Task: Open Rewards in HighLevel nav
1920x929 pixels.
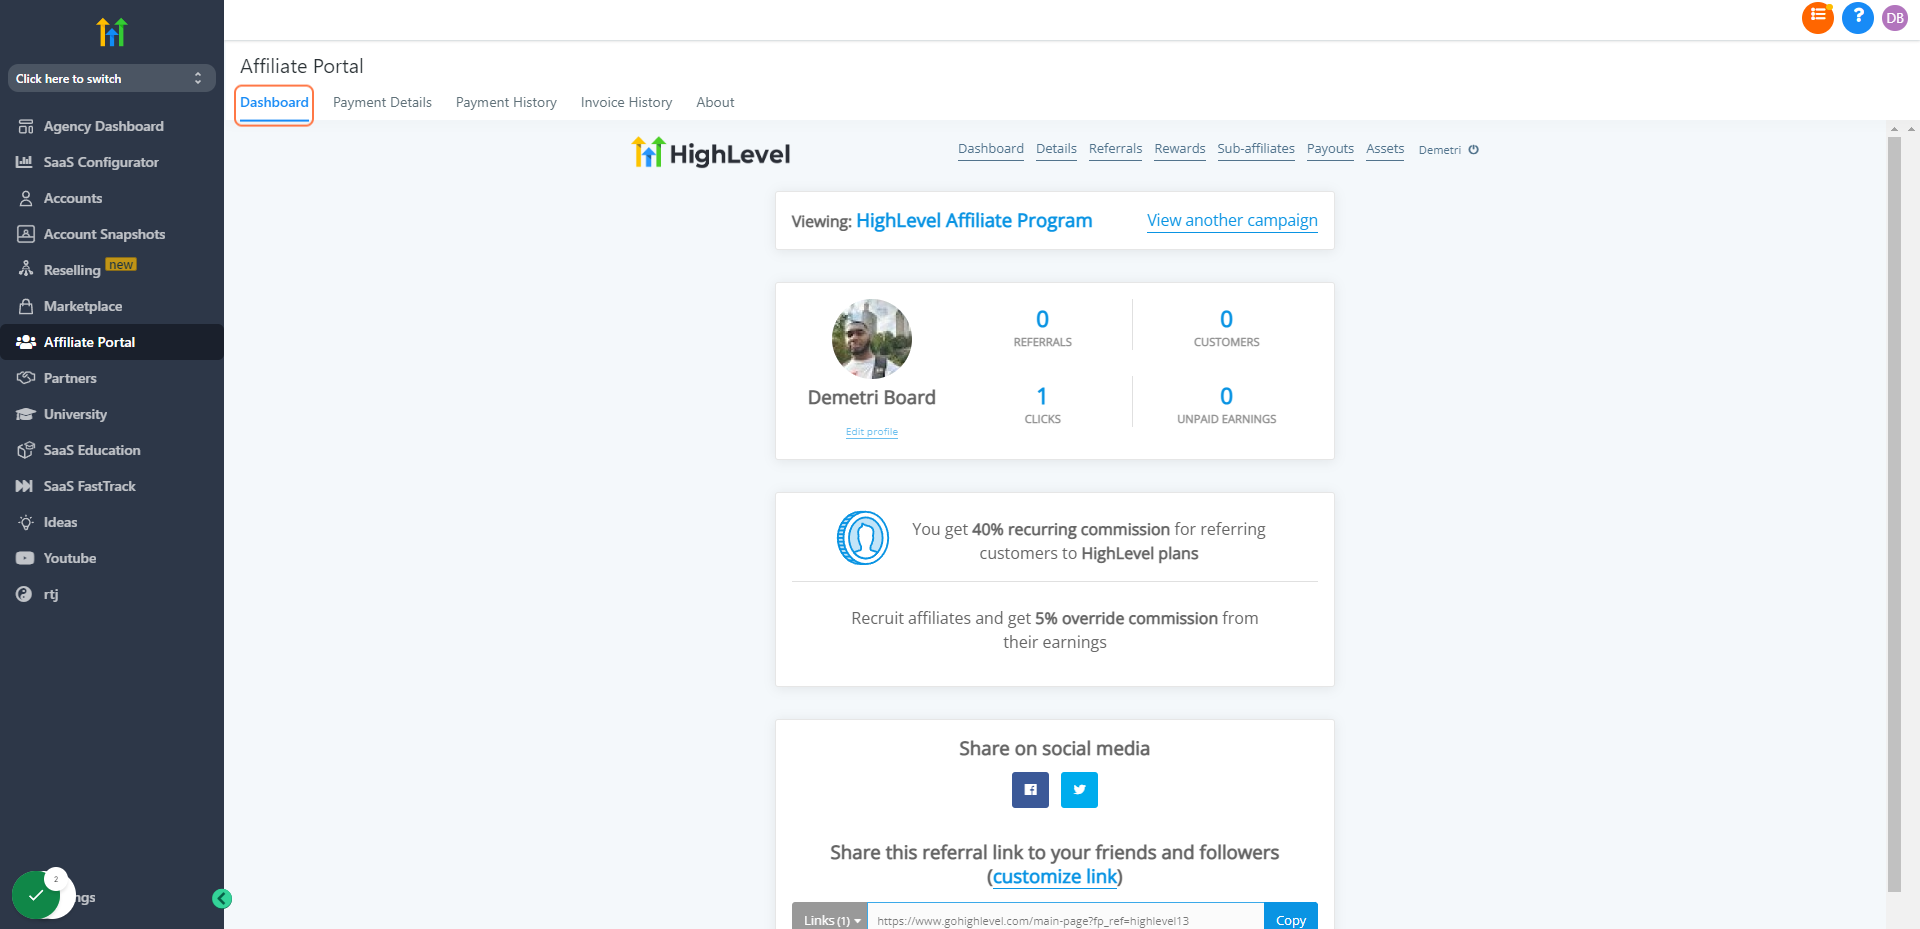Action: pyautogui.click(x=1180, y=149)
